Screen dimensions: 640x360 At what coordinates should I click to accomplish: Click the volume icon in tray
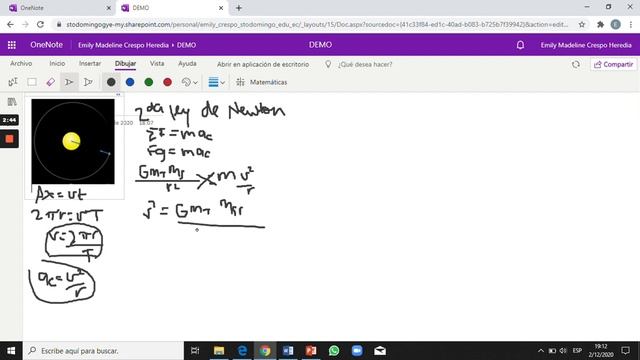(x=563, y=351)
